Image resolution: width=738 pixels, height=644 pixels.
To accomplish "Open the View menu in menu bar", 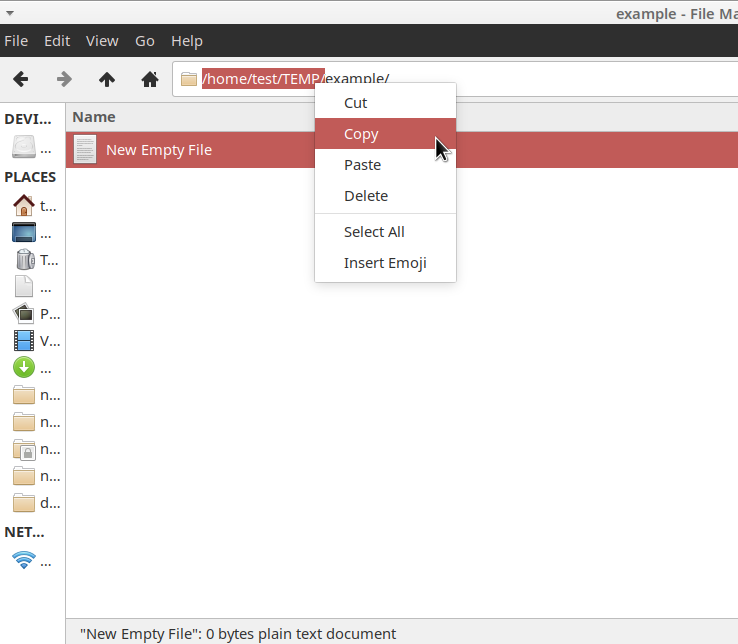I will pyautogui.click(x=102, y=41).
